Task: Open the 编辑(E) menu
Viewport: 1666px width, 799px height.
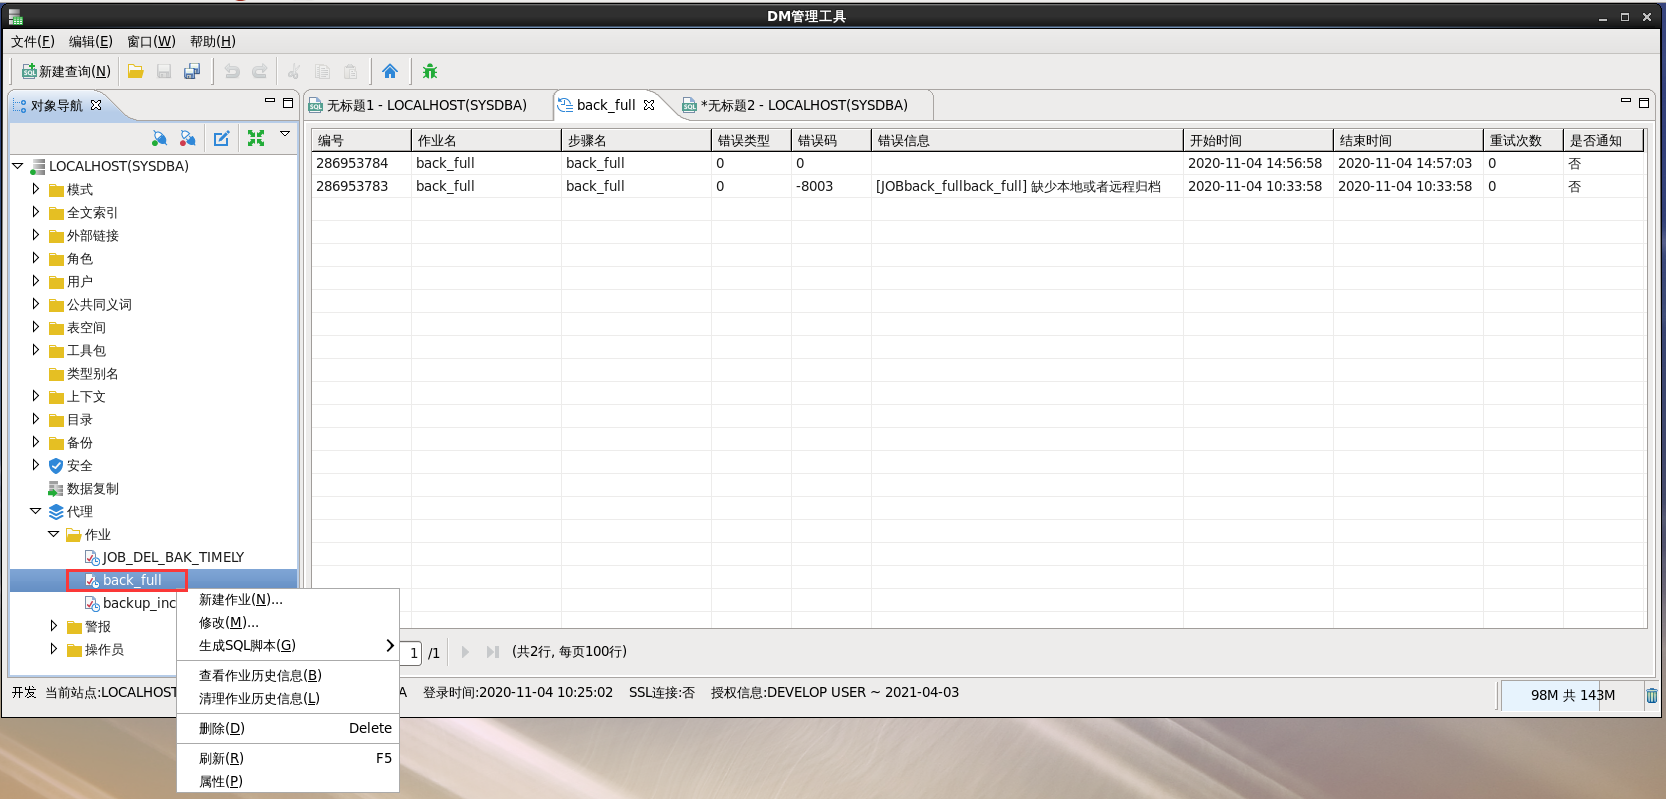Action: click(91, 41)
